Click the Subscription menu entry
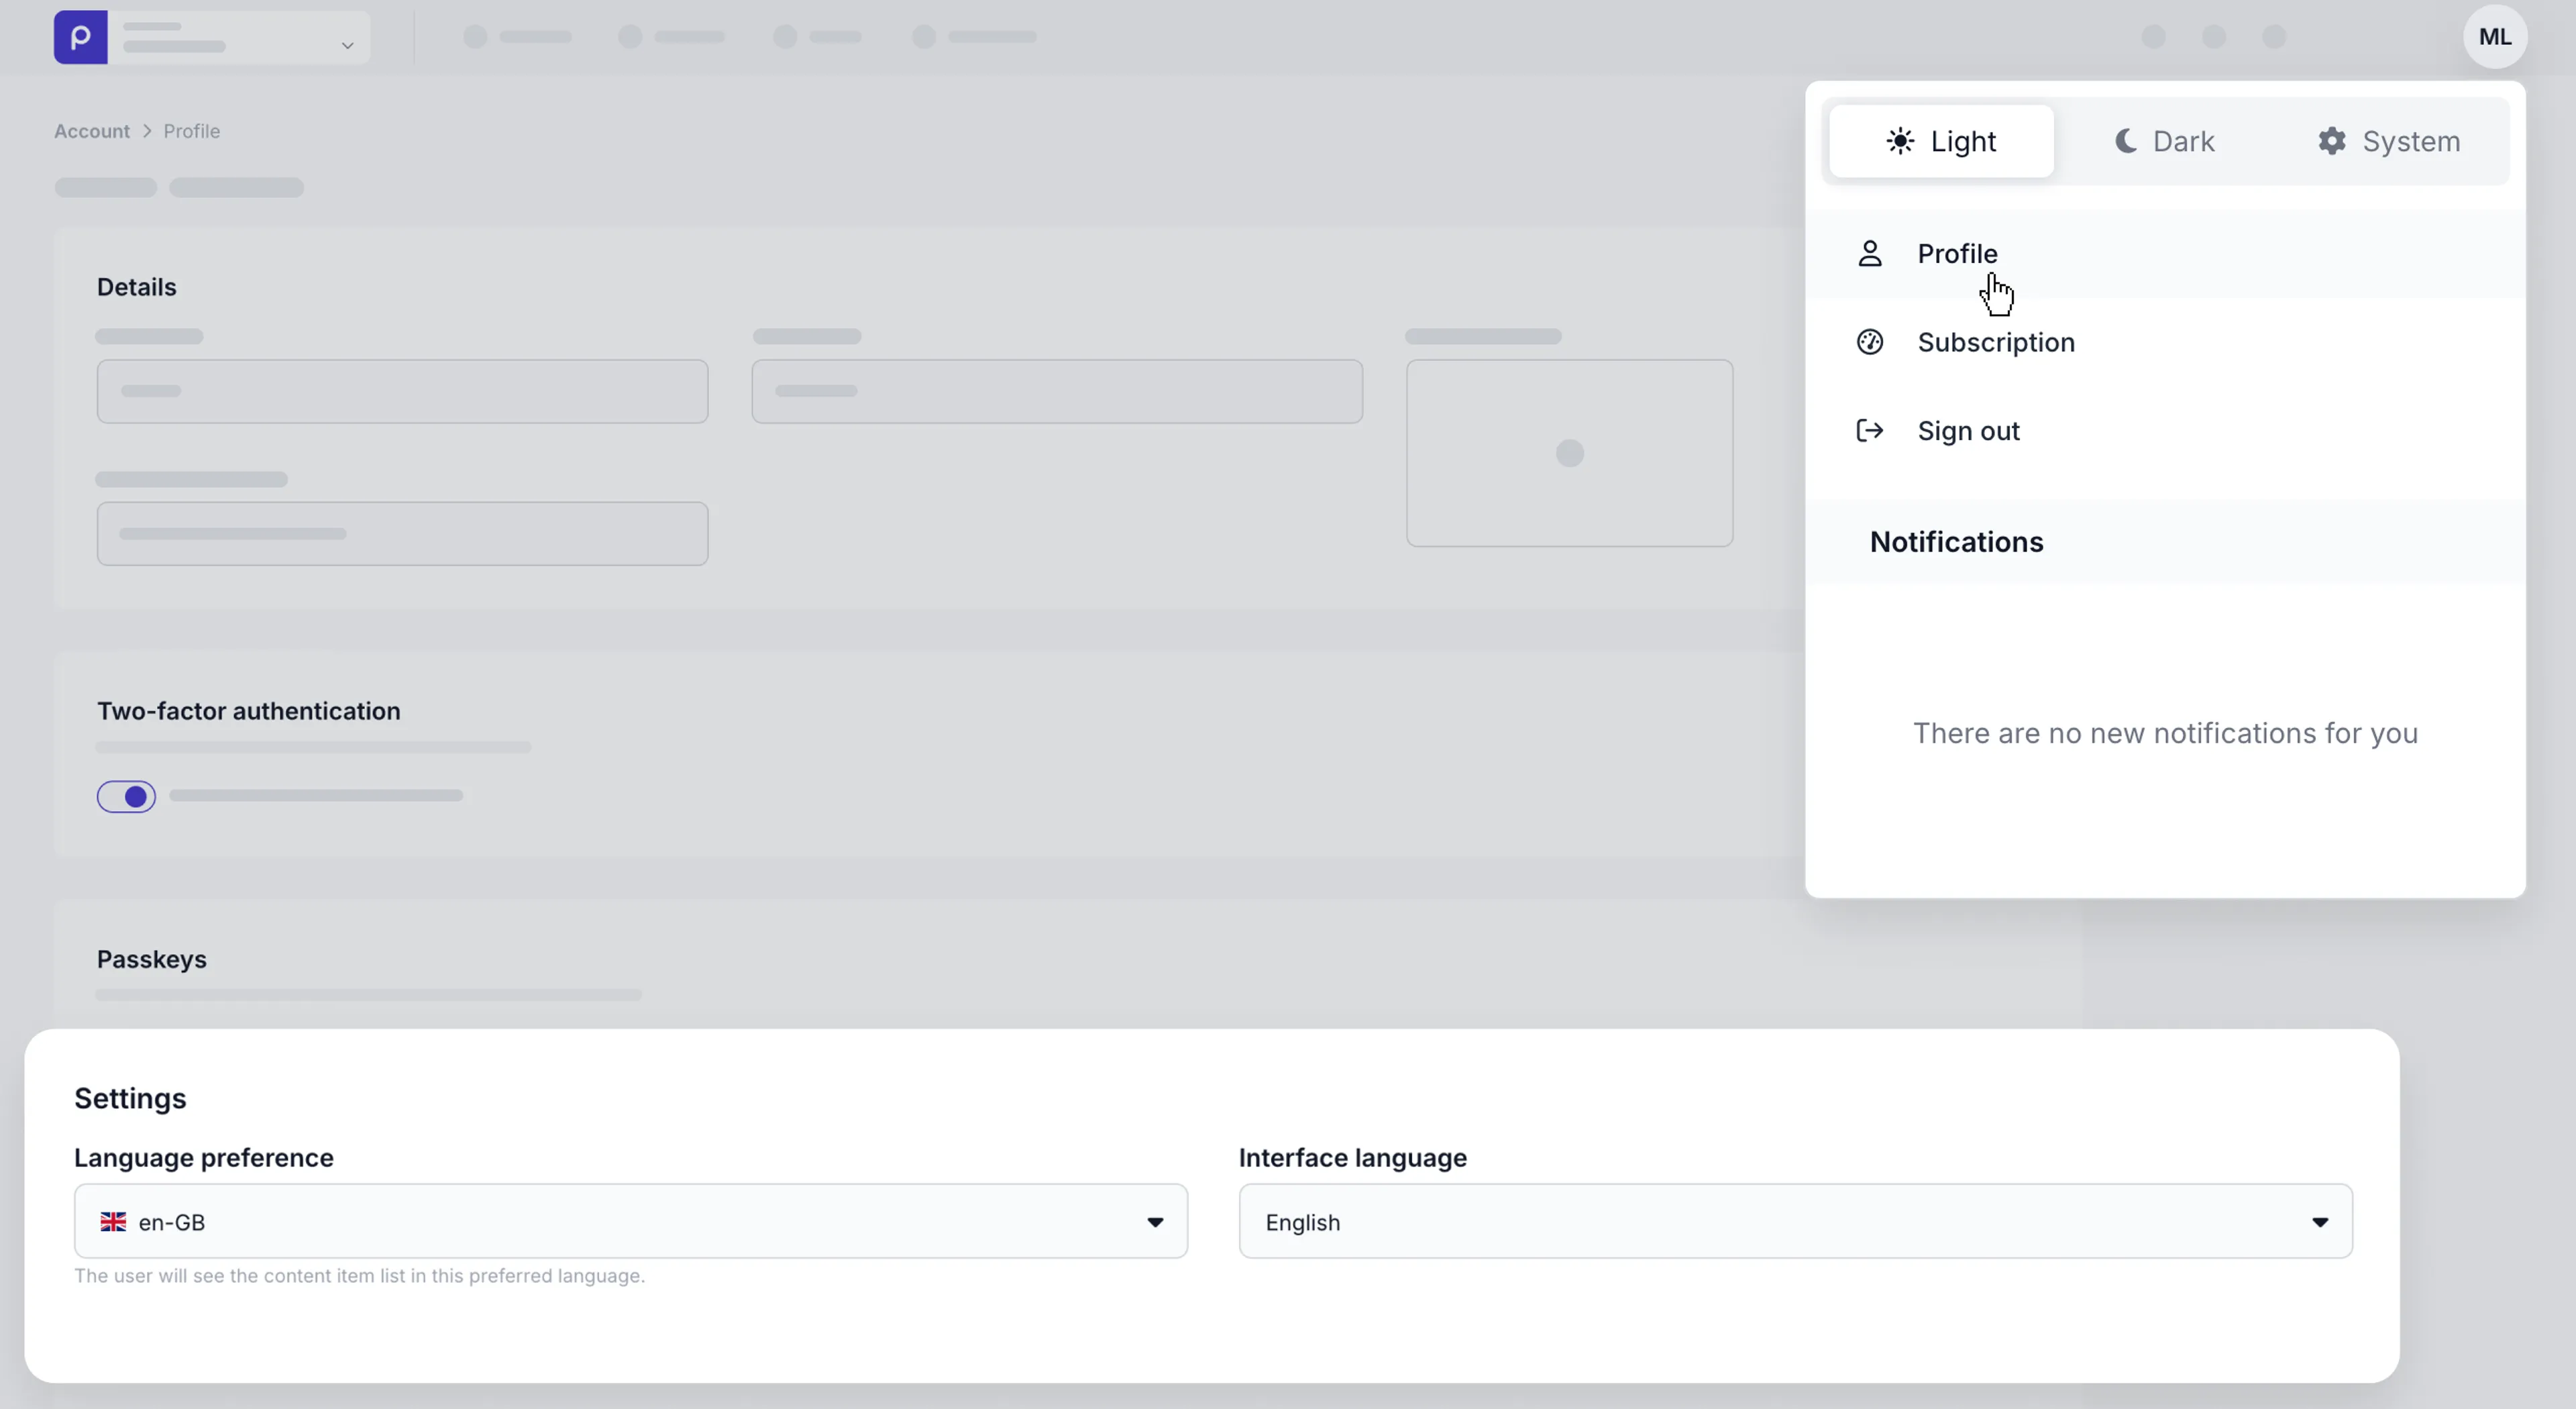The height and width of the screenshot is (1409, 2576). [1996, 341]
